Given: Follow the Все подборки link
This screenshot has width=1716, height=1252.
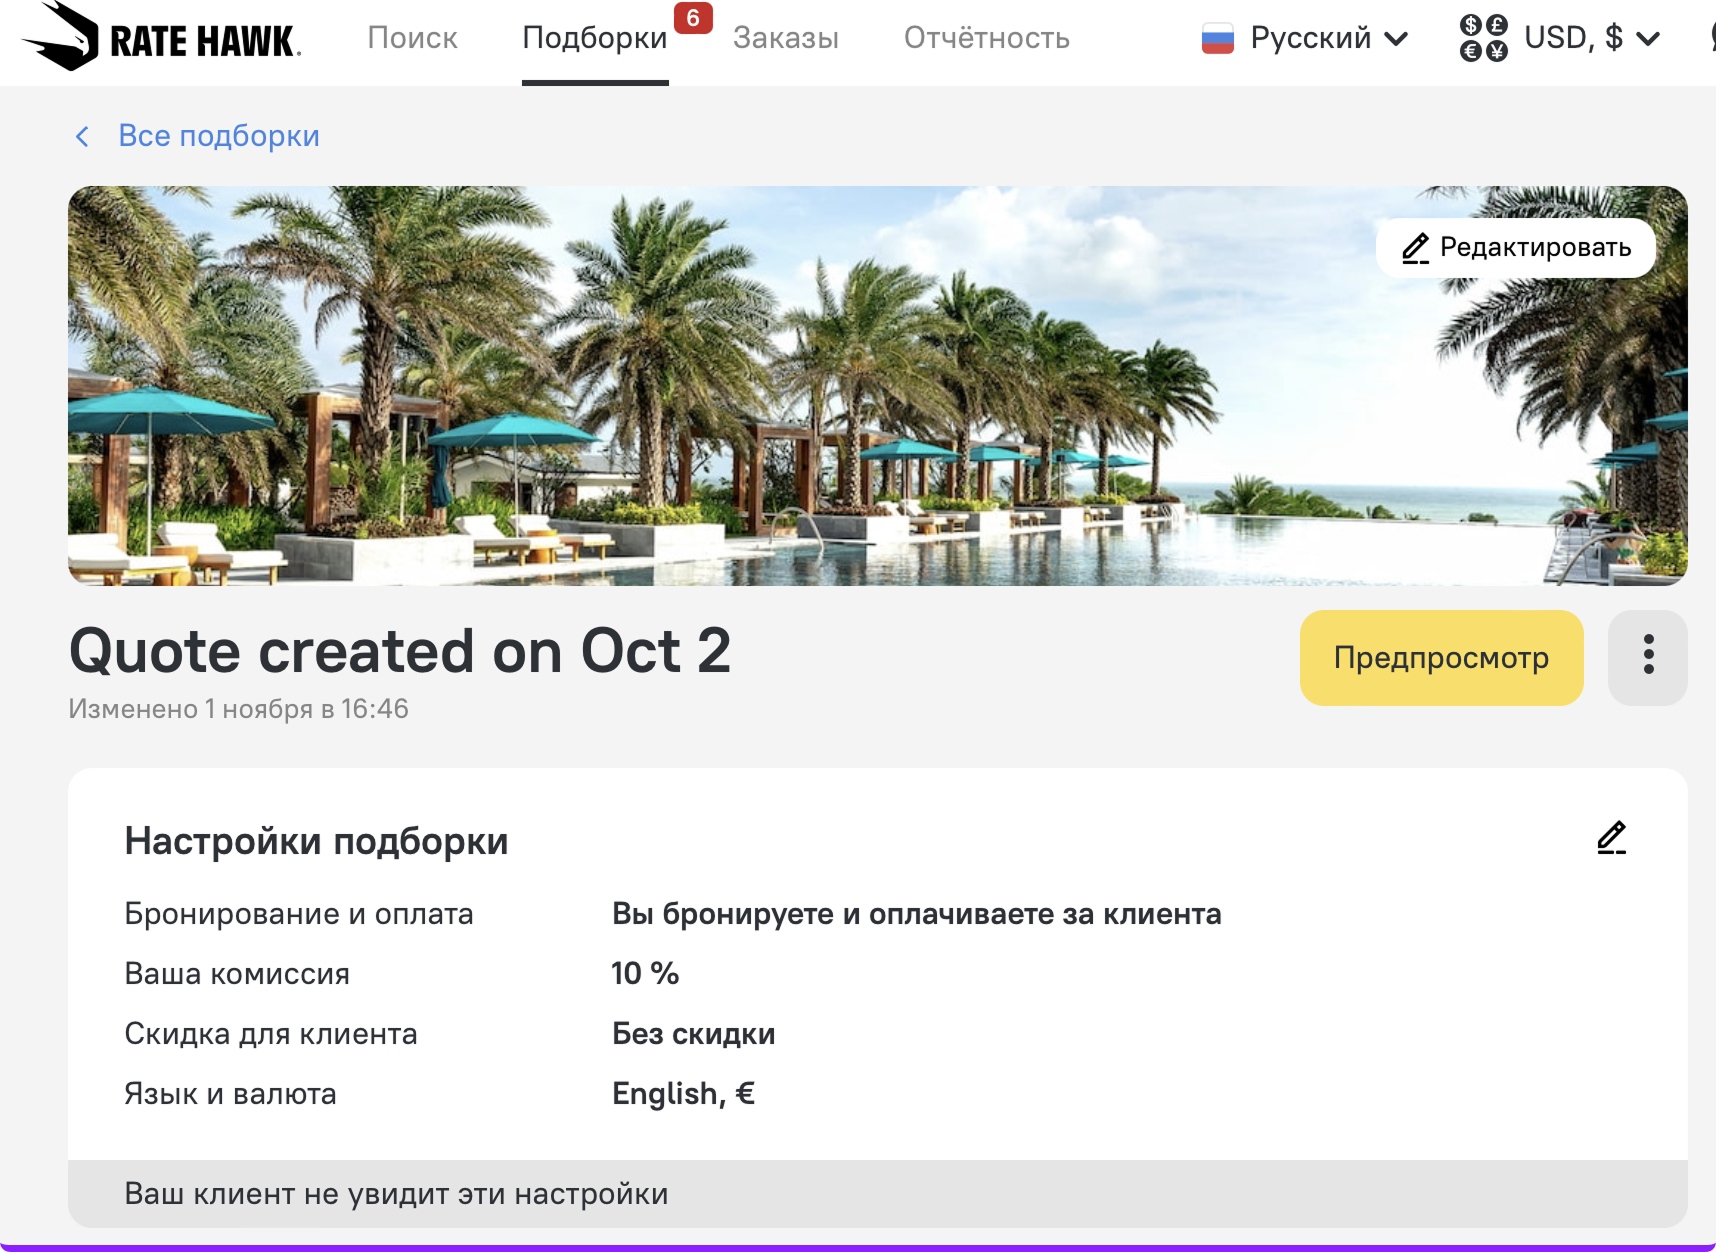Looking at the screenshot, I should pos(218,136).
